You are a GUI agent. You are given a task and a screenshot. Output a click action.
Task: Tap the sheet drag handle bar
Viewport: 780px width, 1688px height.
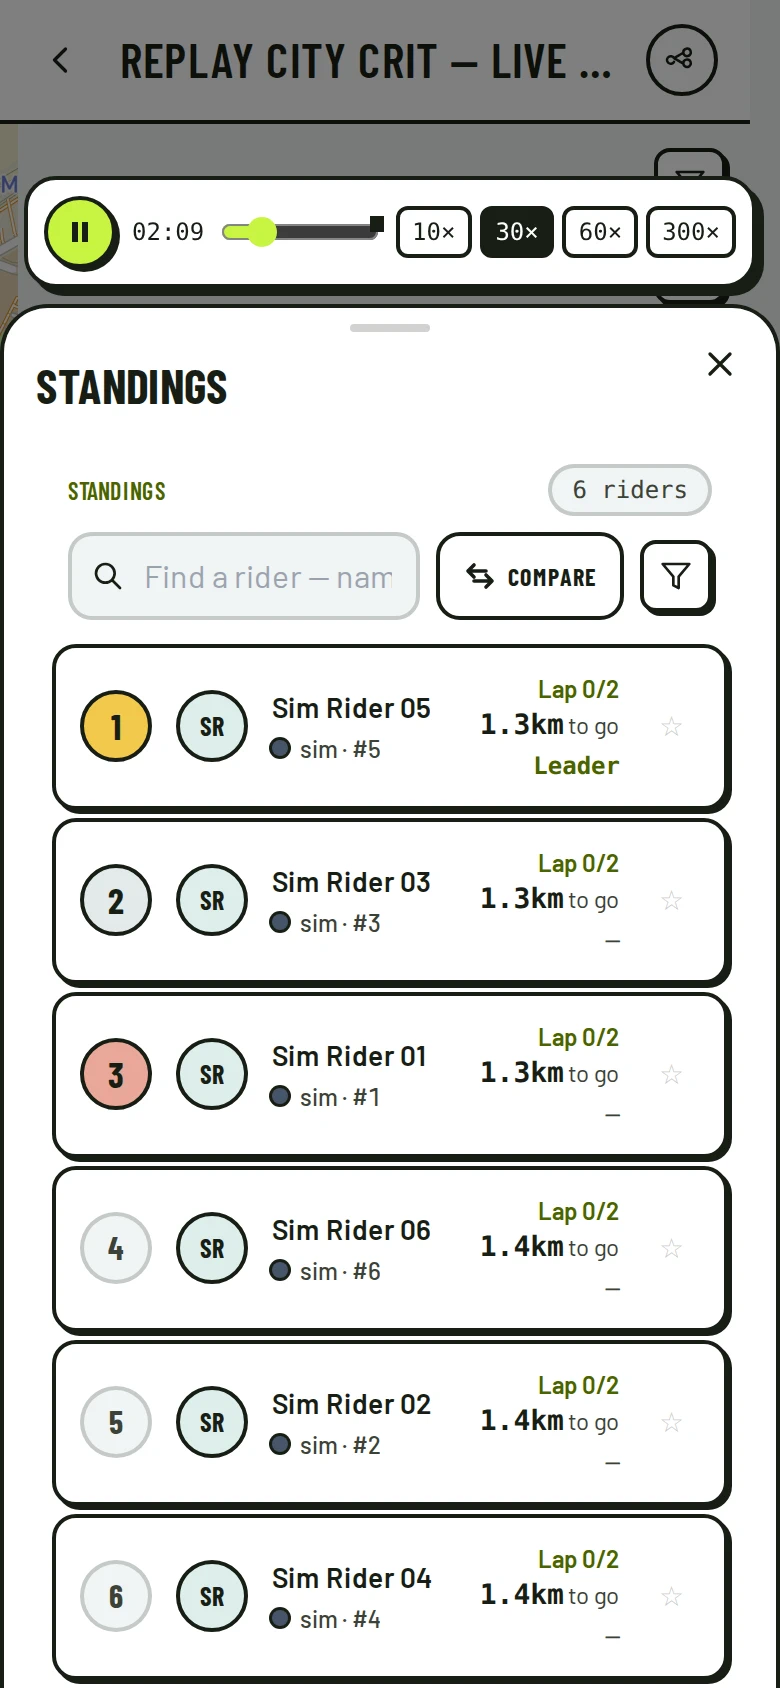[390, 328]
